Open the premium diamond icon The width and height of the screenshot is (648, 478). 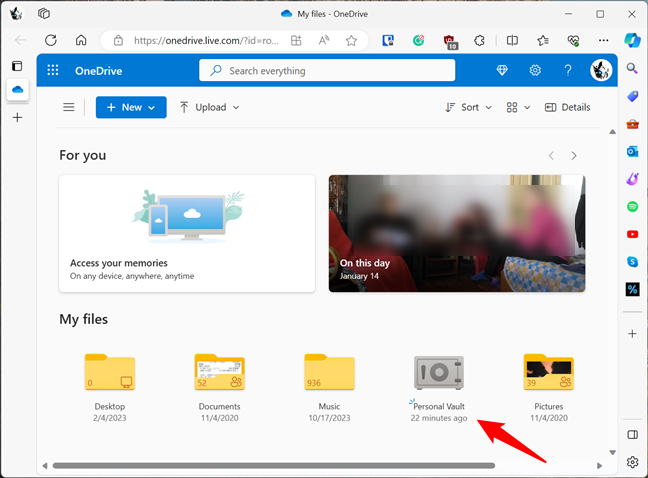[x=502, y=70]
